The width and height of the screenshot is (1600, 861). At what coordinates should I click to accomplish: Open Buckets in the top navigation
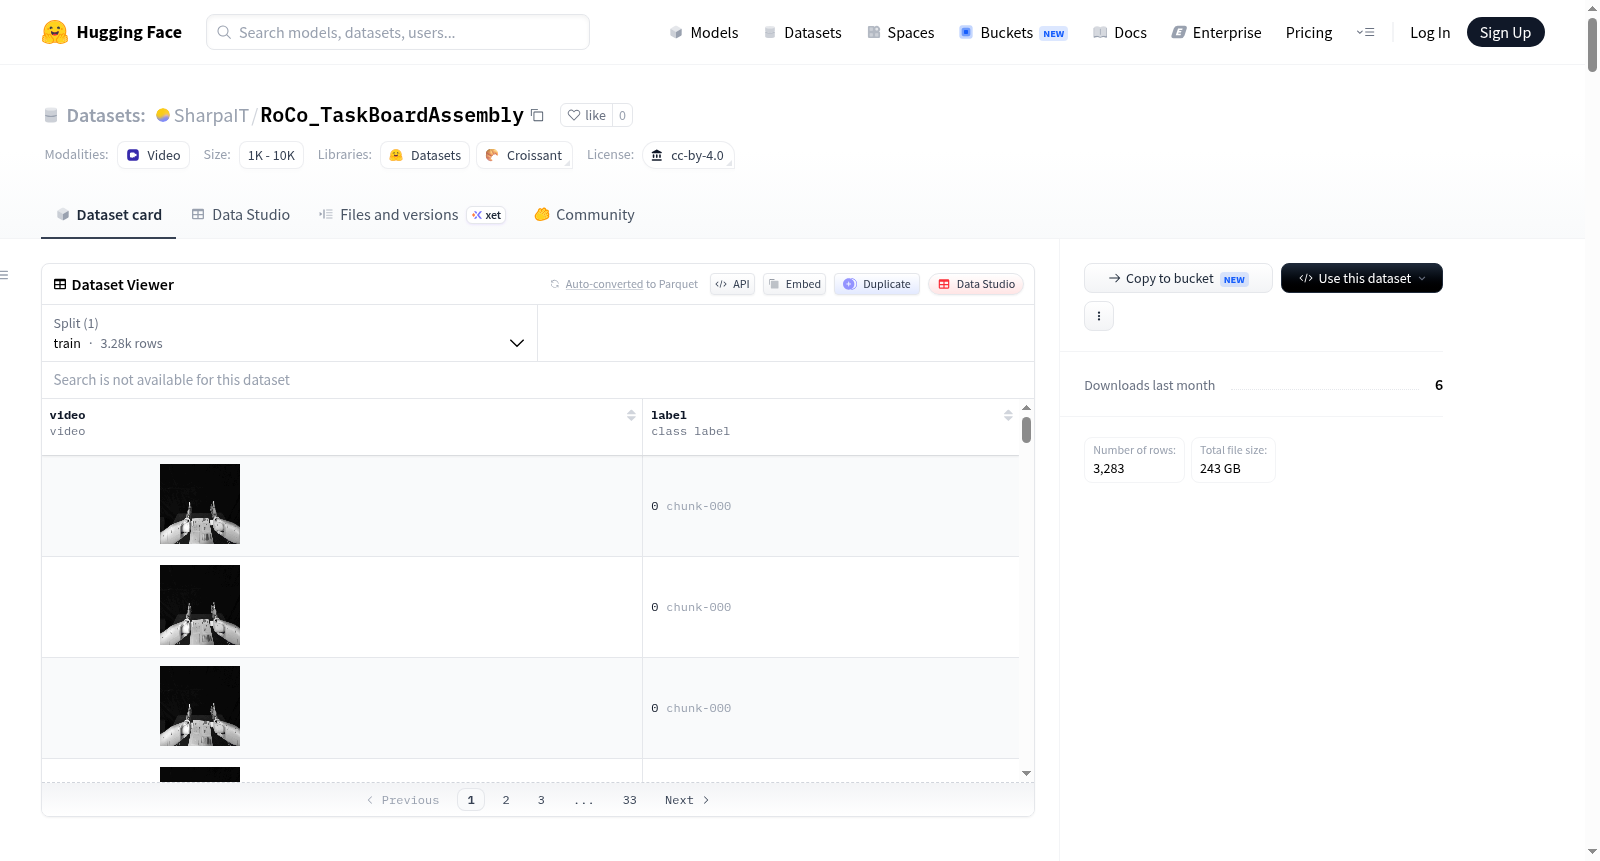pos(1013,32)
